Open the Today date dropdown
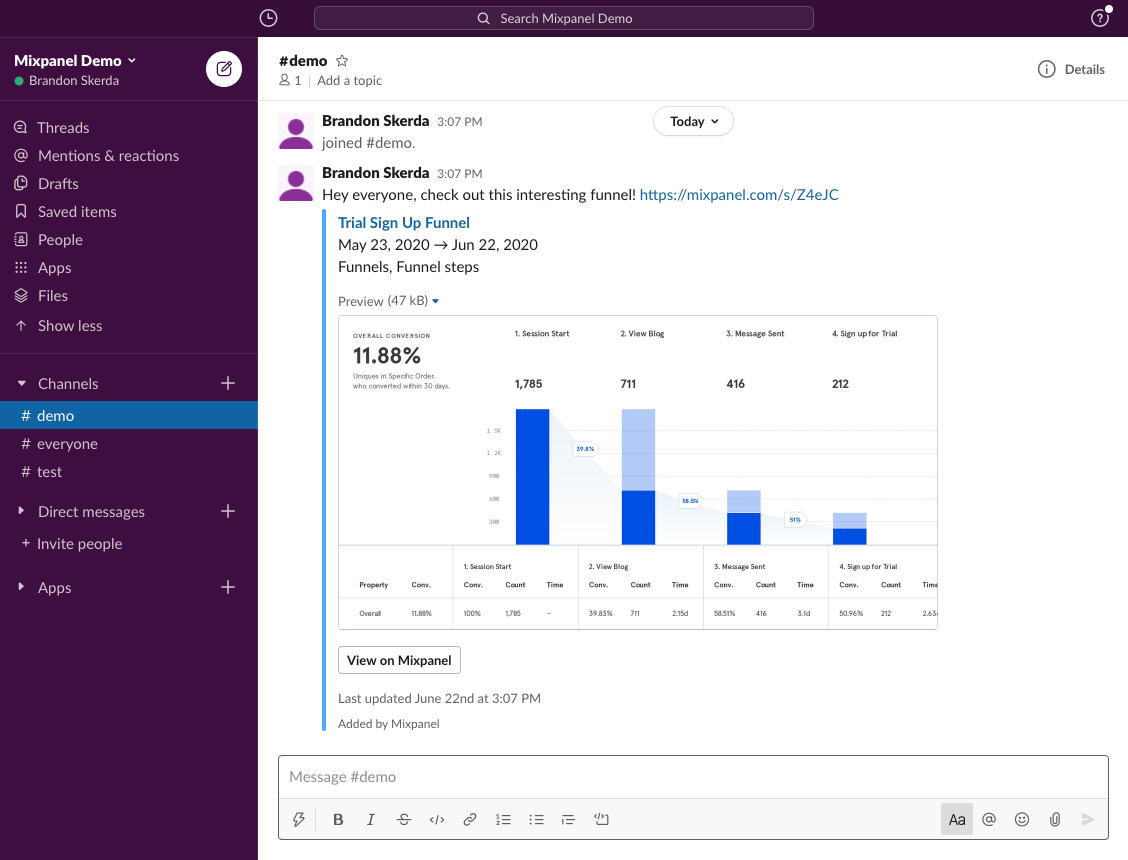 pos(693,121)
